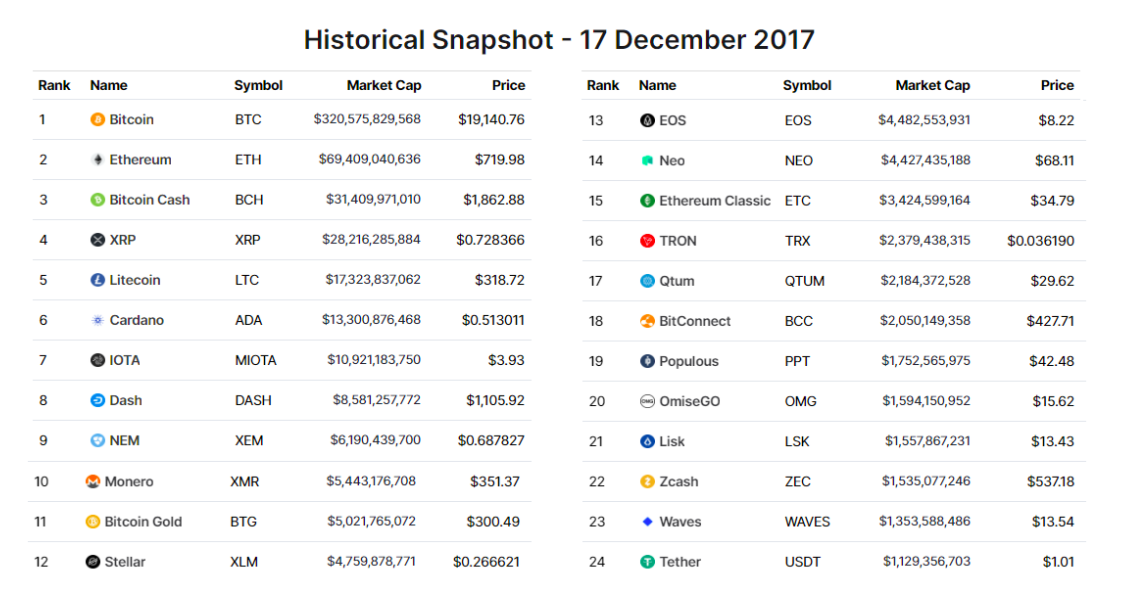Image resolution: width=1129 pixels, height=605 pixels.
Task: Select the Zcash price value $537.18
Action: [1051, 482]
